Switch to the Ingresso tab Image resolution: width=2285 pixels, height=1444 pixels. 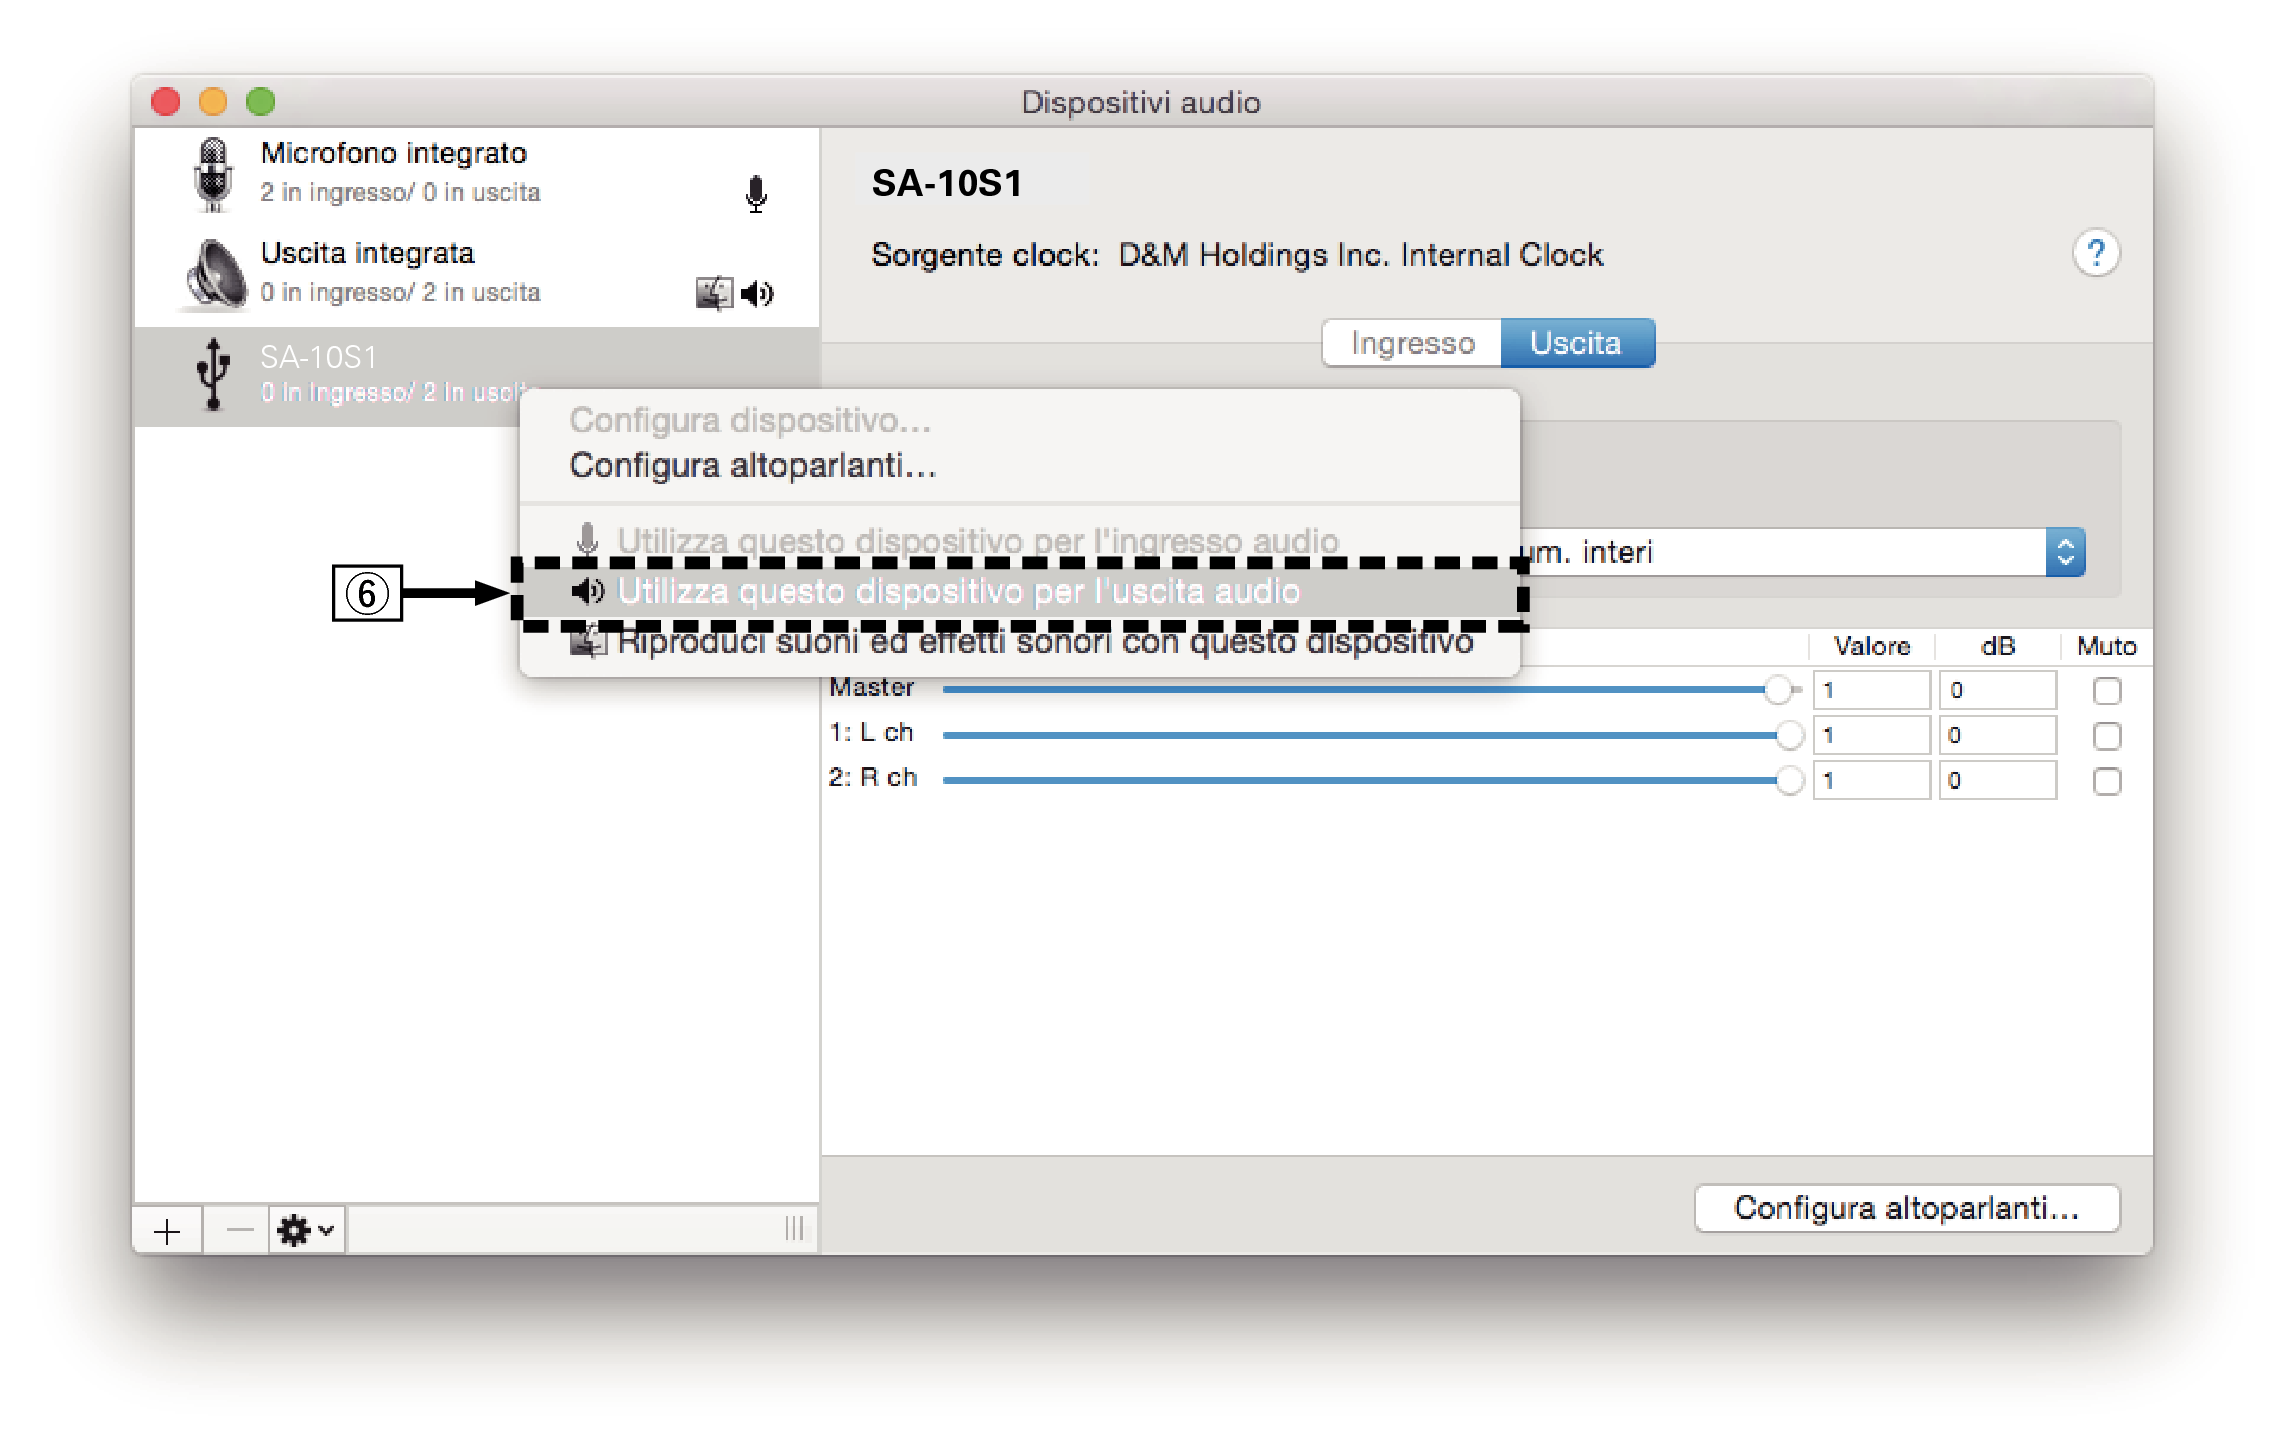click(x=1412, y=343)
